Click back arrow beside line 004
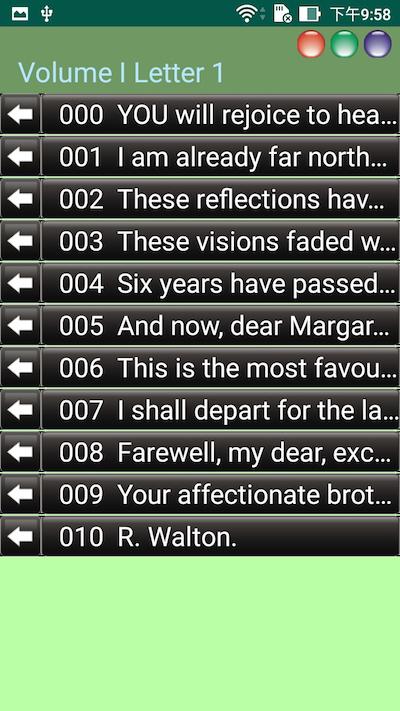 coord(20,283)
